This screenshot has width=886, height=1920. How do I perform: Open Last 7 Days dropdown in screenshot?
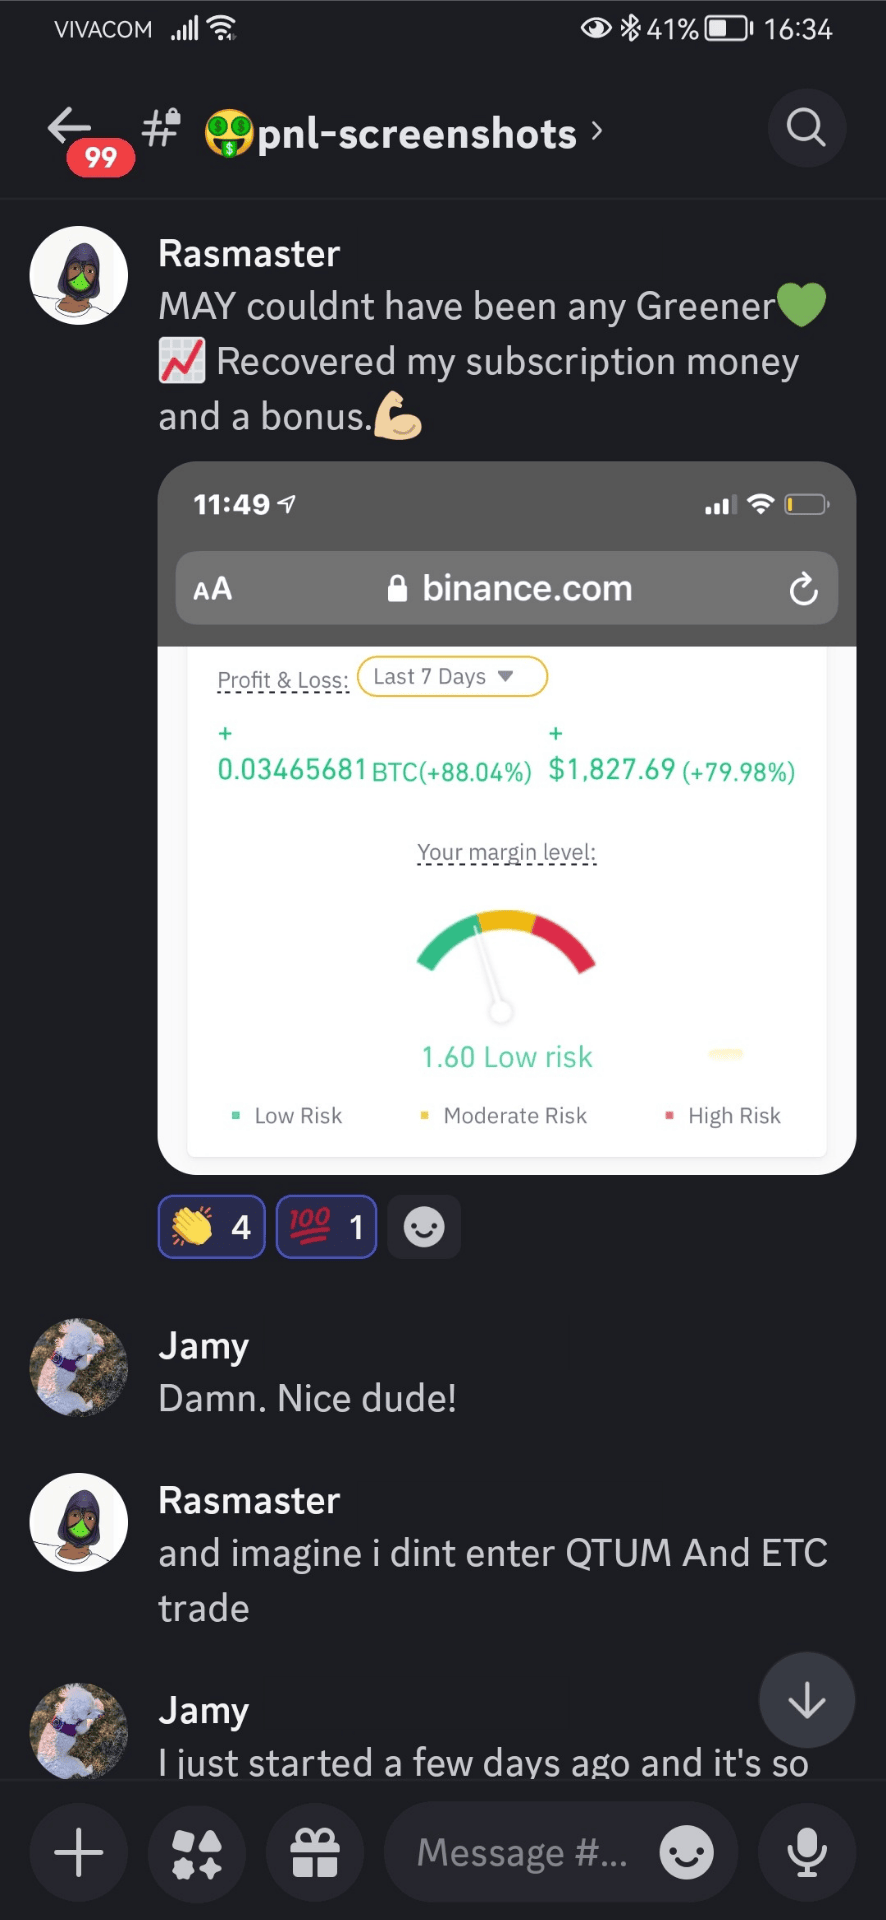pyautogui.click(x=452, y=677)
